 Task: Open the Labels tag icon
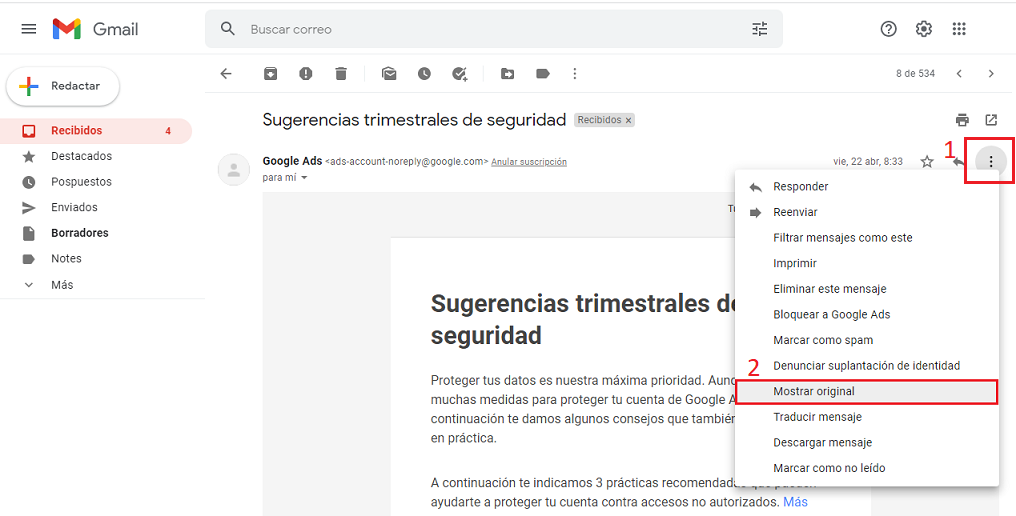[x=543, y=74]
